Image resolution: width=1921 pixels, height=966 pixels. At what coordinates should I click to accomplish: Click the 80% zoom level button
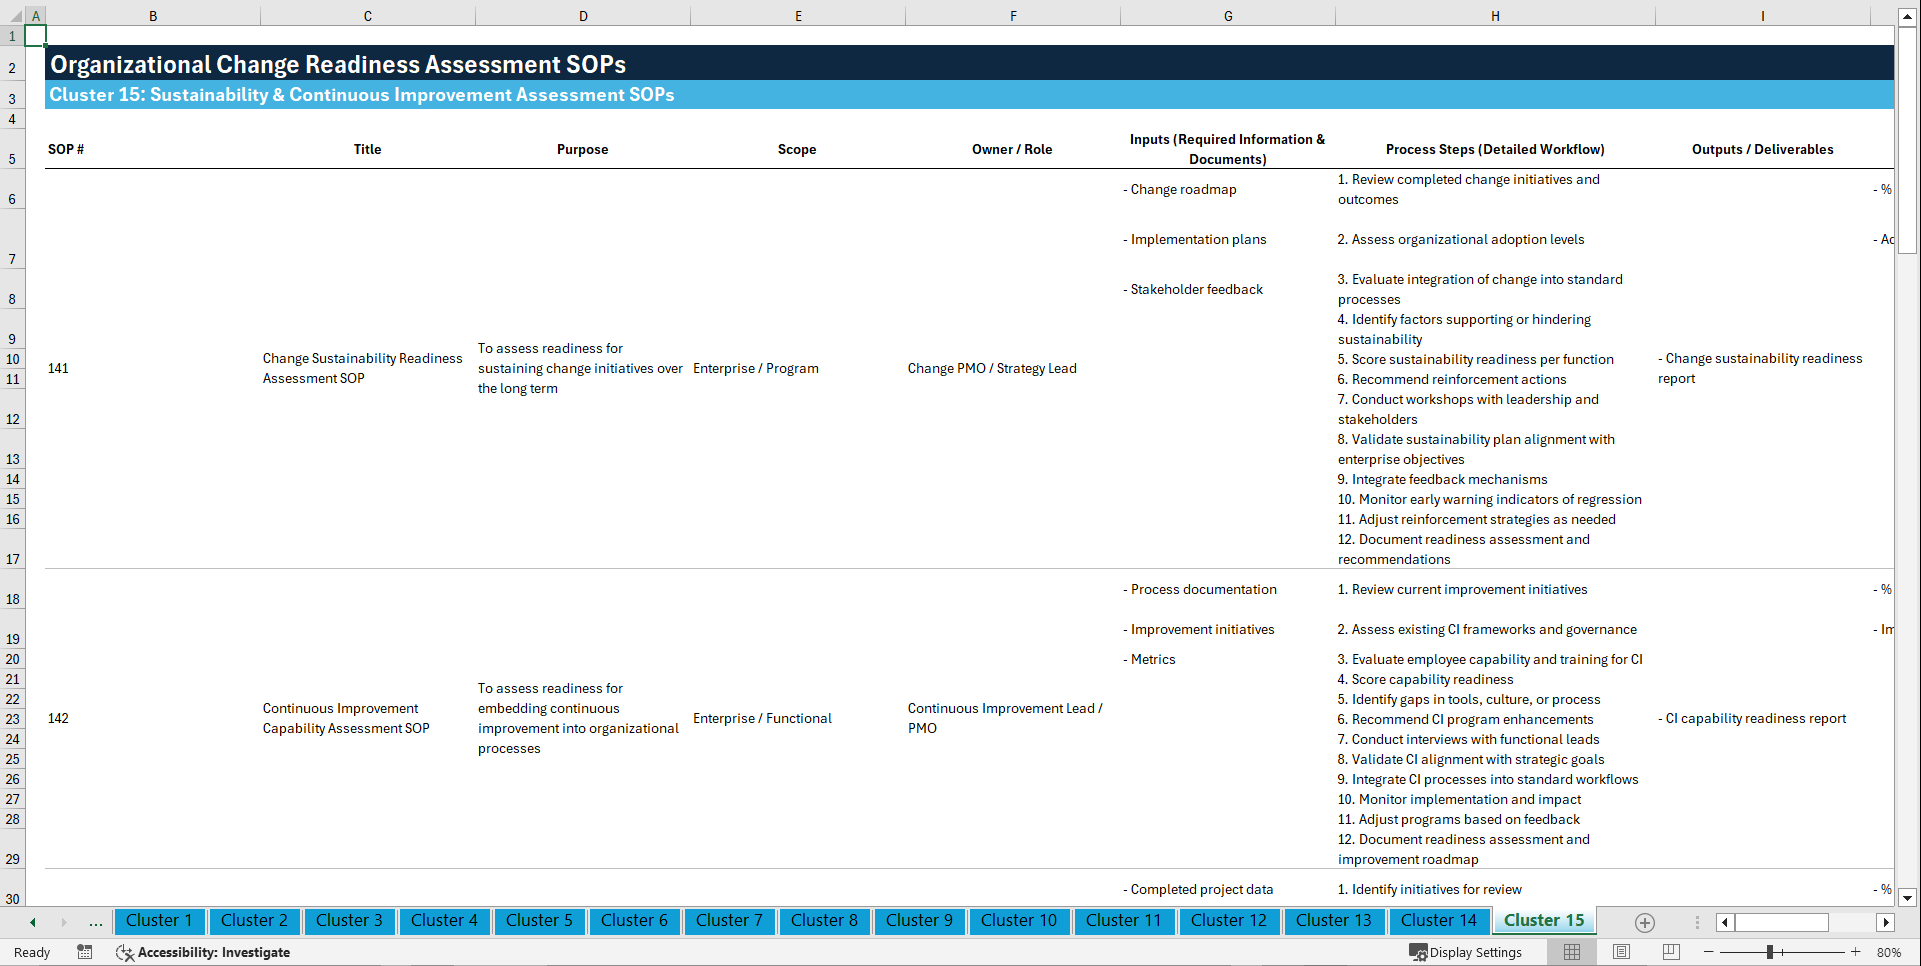tap(1888, 952)
